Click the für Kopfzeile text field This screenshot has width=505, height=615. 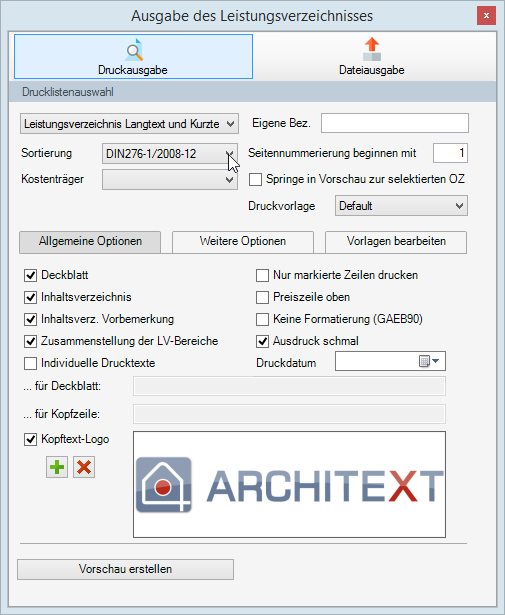coord(289,414)
